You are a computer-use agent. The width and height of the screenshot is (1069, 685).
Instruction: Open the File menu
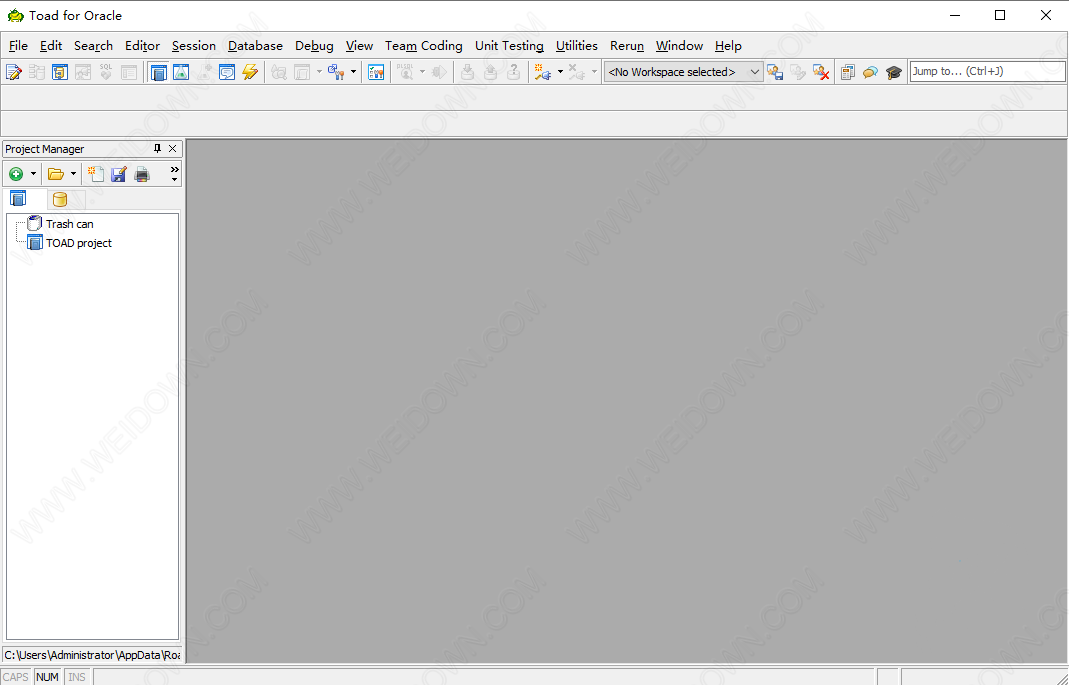click(18, 46)
